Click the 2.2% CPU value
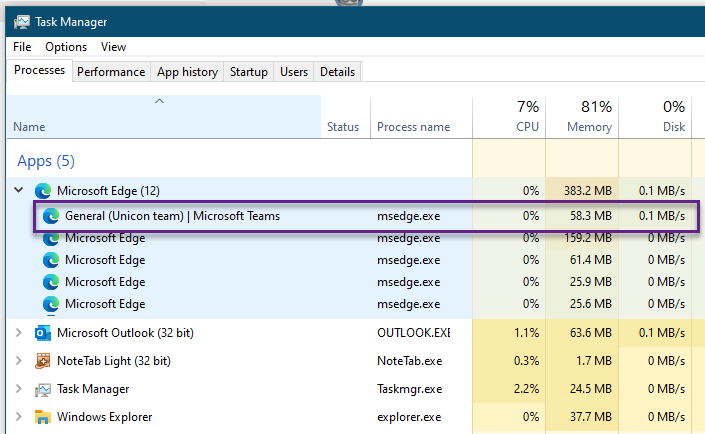705x434 pixels. (x=527, y=389)
